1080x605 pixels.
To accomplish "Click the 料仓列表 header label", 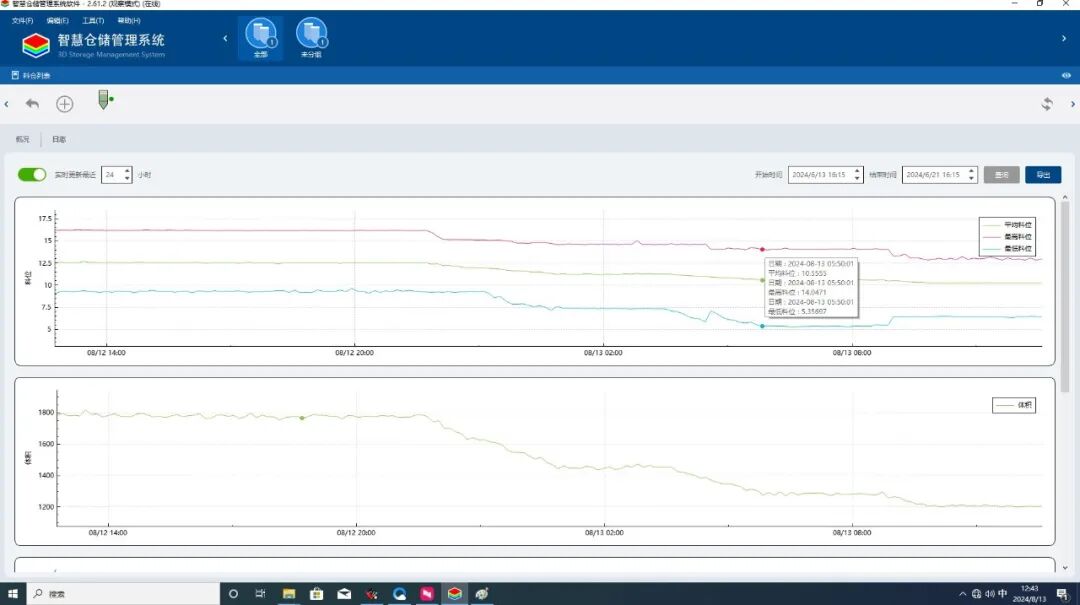I will pos(37,75).
